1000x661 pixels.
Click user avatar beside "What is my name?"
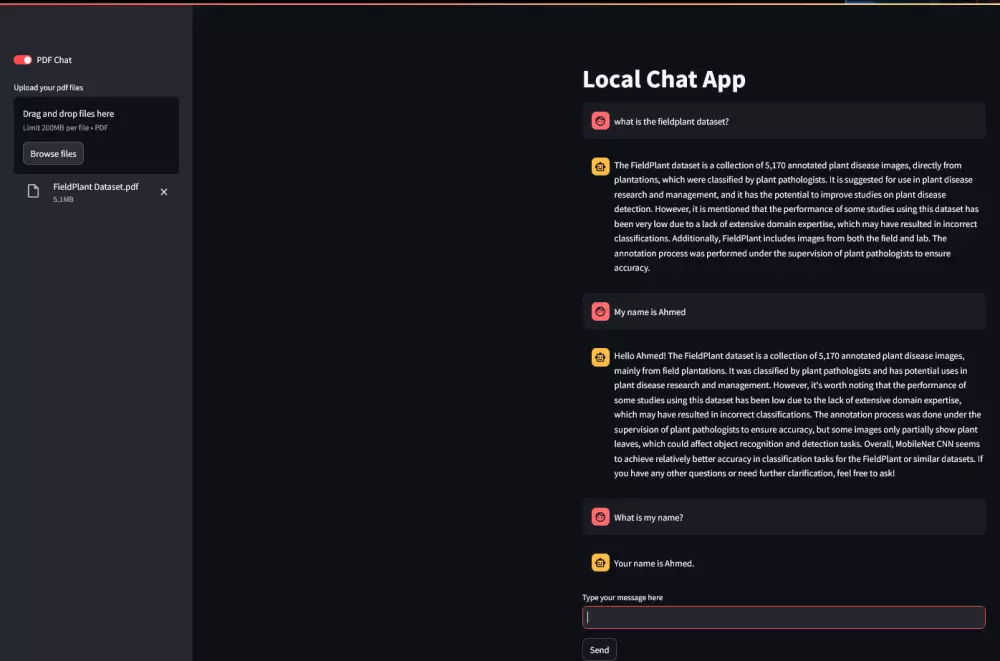click(x=600, y=517)
